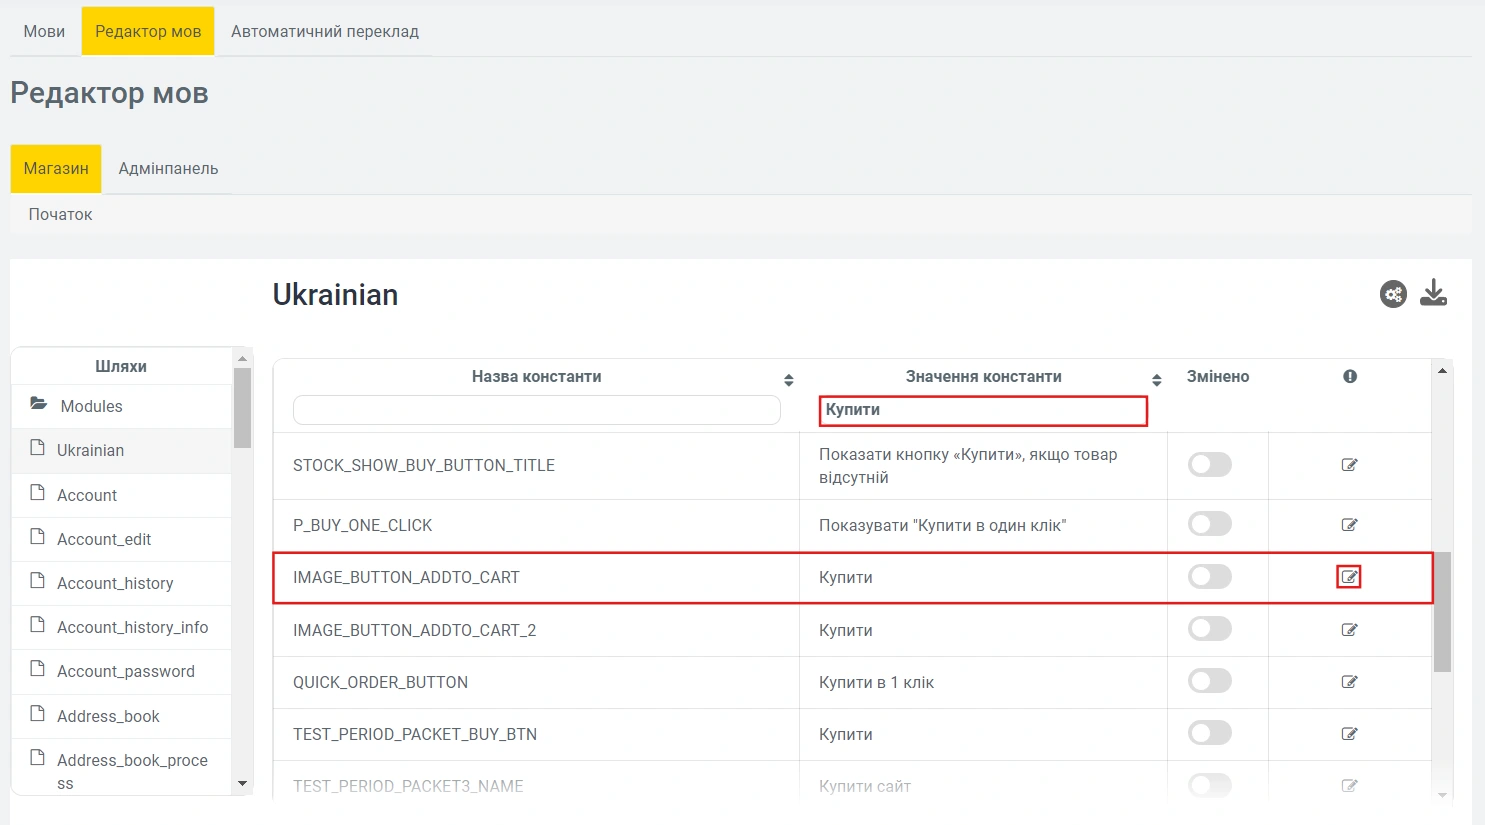The width and height of the screenshot is (1485, 825).
Task: Select Account_history file in paths list
Action: [x=115, y=583]
